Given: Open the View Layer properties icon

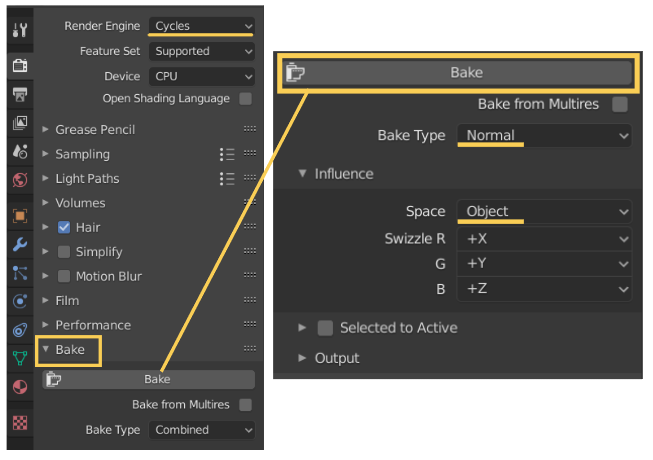Looking at the screenshot, I should point(20,123).
